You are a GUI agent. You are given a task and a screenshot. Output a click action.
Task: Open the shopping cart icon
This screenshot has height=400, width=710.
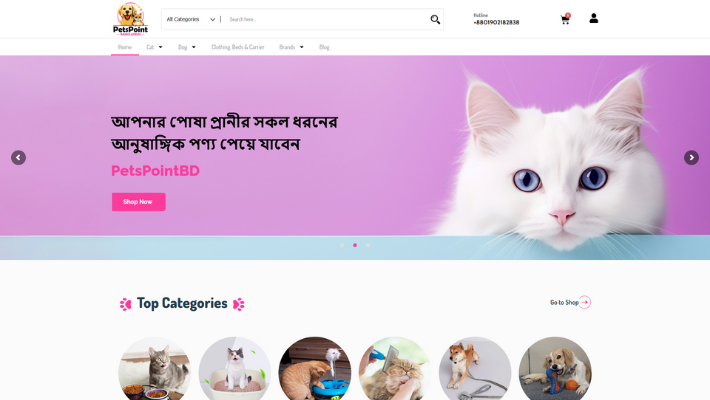pos(565,19)
